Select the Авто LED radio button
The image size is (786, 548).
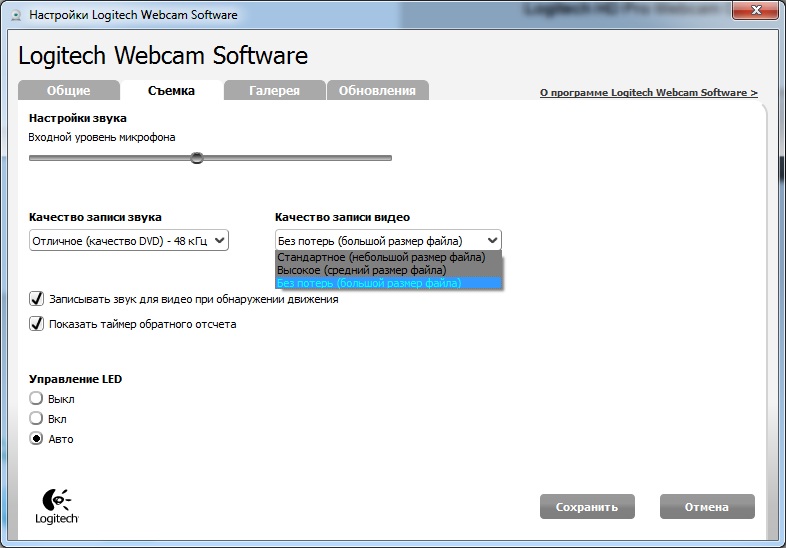(37, 439)
